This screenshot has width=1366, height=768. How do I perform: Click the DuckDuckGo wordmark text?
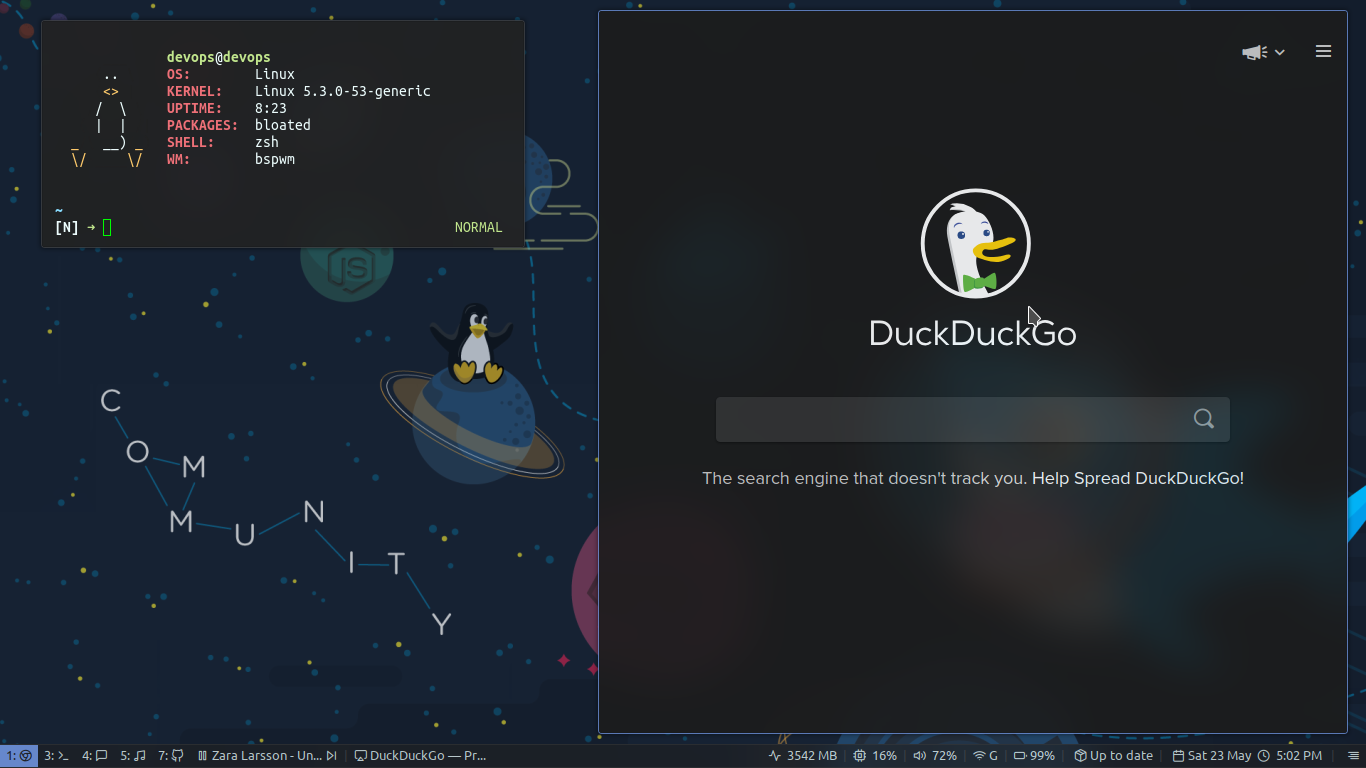(972, 333)
